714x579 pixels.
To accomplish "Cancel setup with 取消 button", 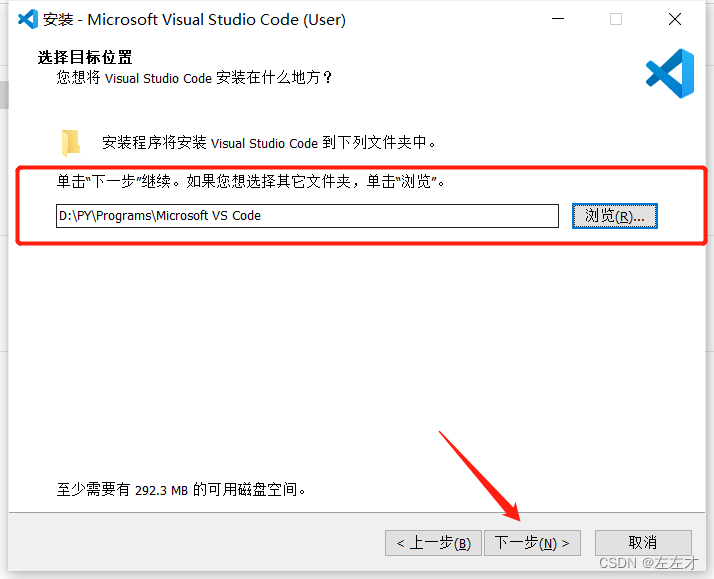I will tap(643, 543).
